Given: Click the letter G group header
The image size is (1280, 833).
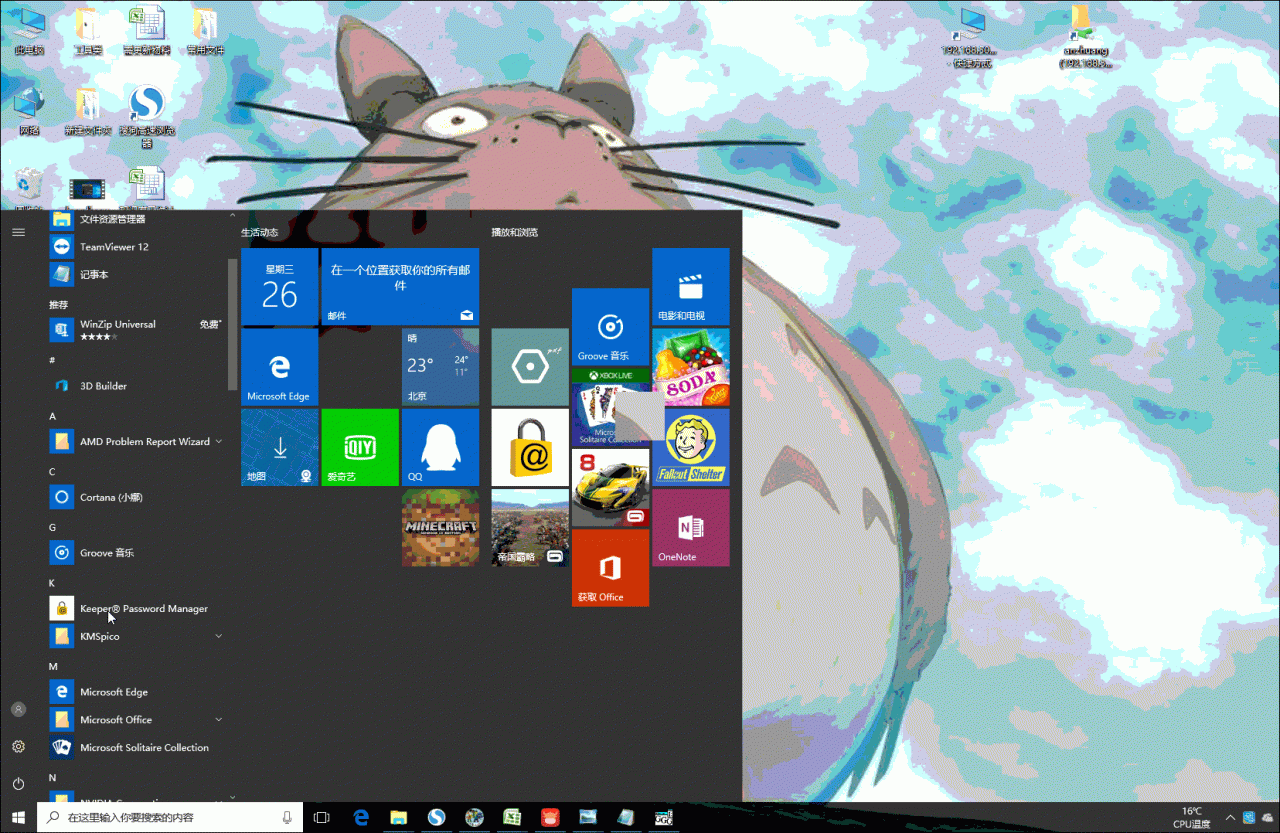Looking at the screenshot, I should click(x=52, y=527).
